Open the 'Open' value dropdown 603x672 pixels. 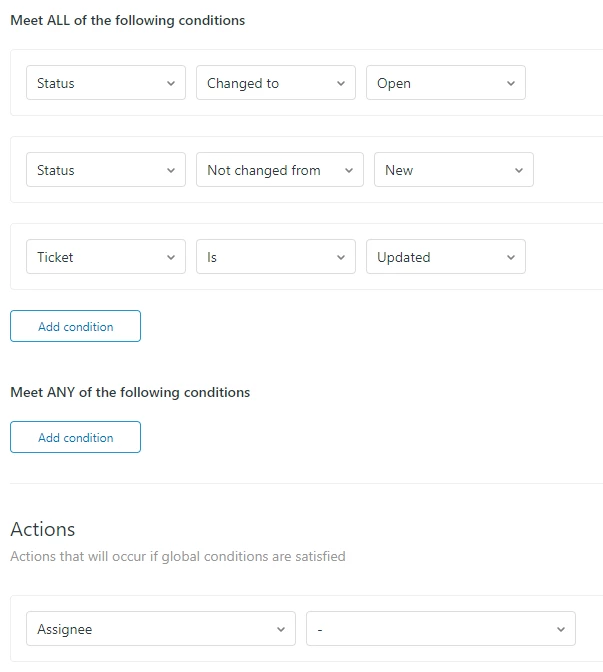pos(445,83)
